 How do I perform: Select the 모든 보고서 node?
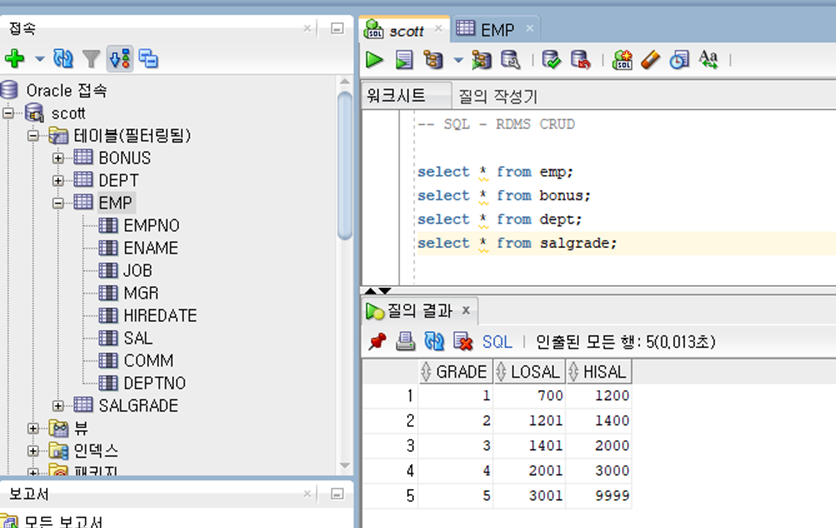[x=63, y=522]
